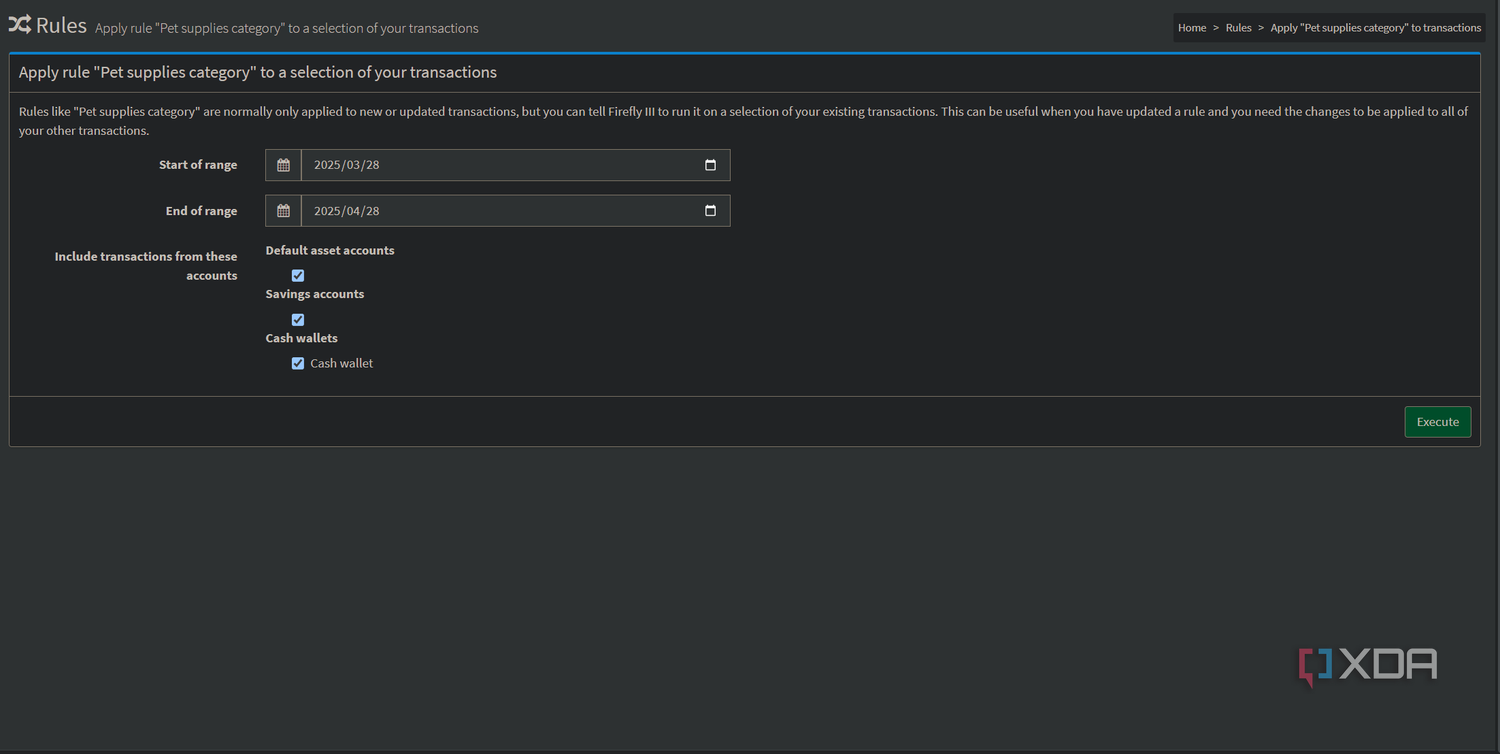
Task: Click the Execute button
Action: click(x=1437, y=422)
